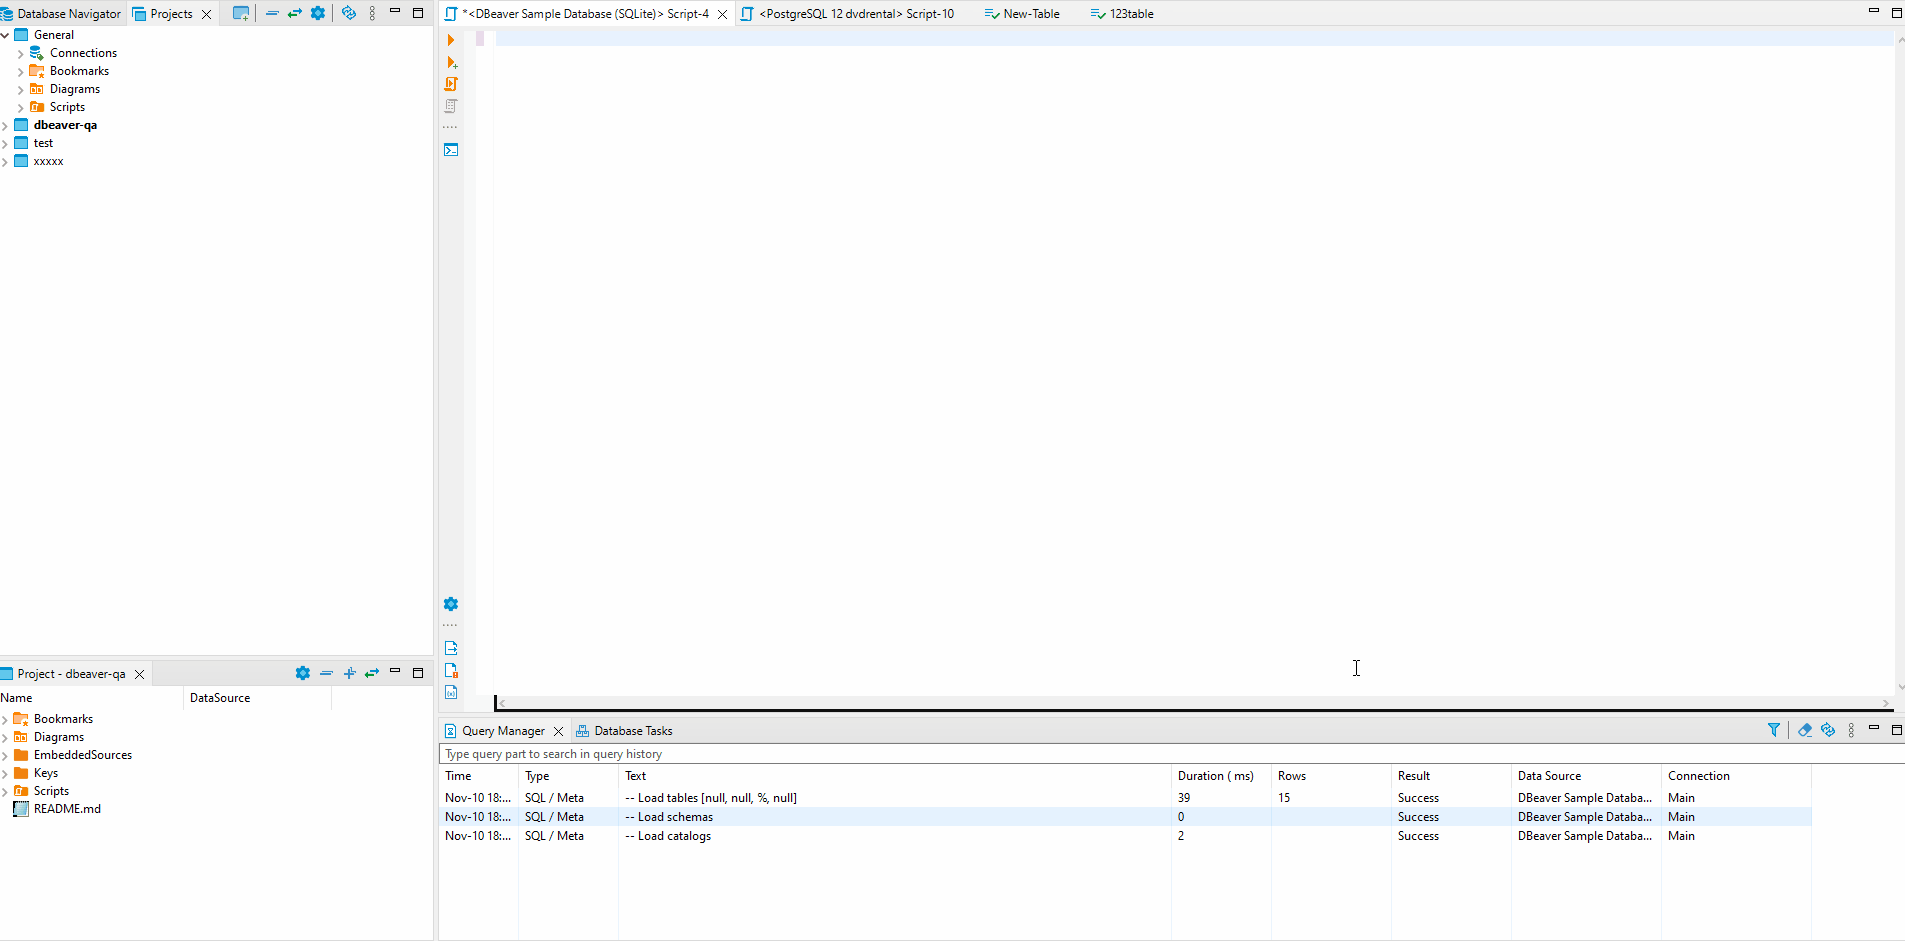Expand the test project node

[5, 143]
